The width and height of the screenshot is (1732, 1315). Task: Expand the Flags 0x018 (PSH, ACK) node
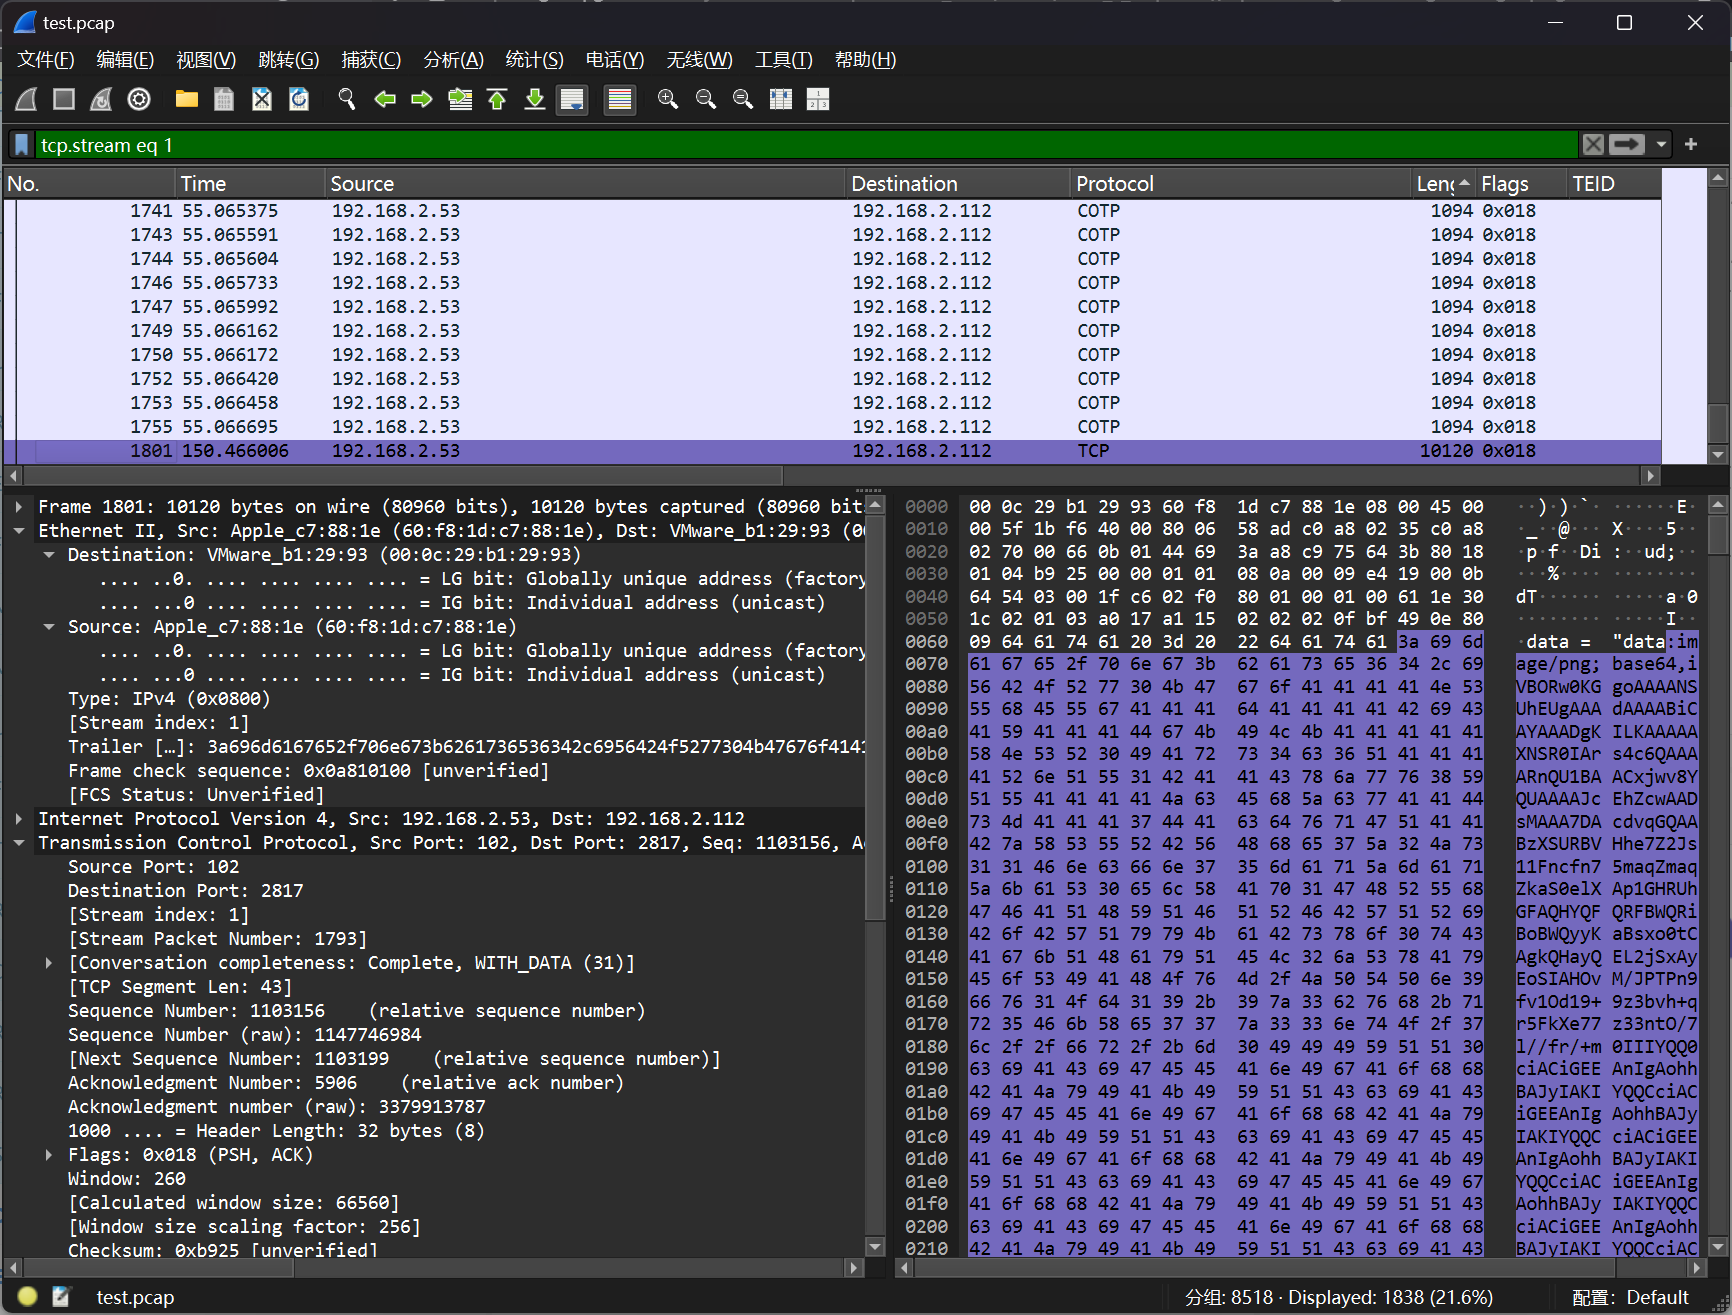(49, 1155)
